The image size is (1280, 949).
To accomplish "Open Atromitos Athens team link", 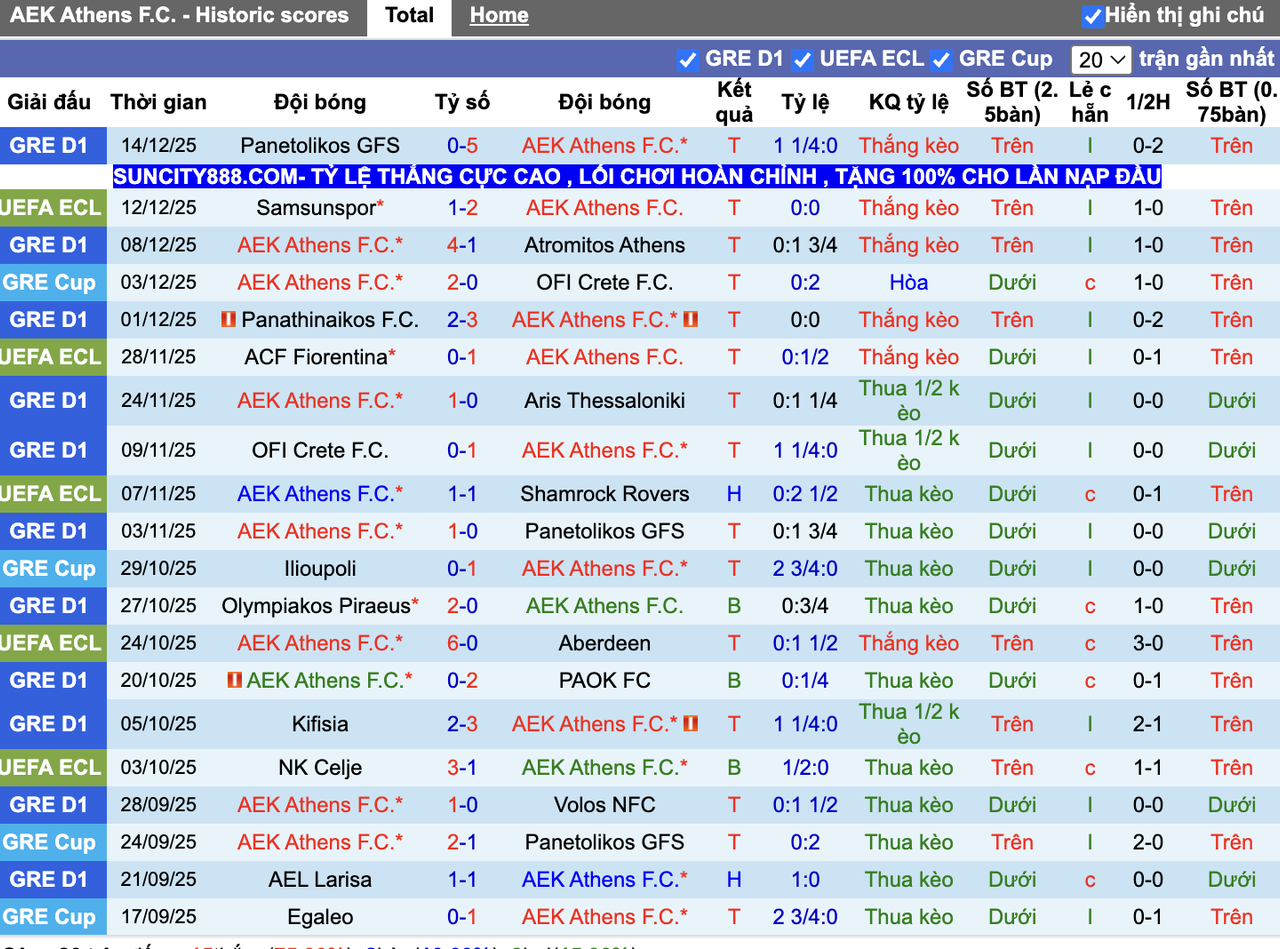I will (x=605, y=245).
